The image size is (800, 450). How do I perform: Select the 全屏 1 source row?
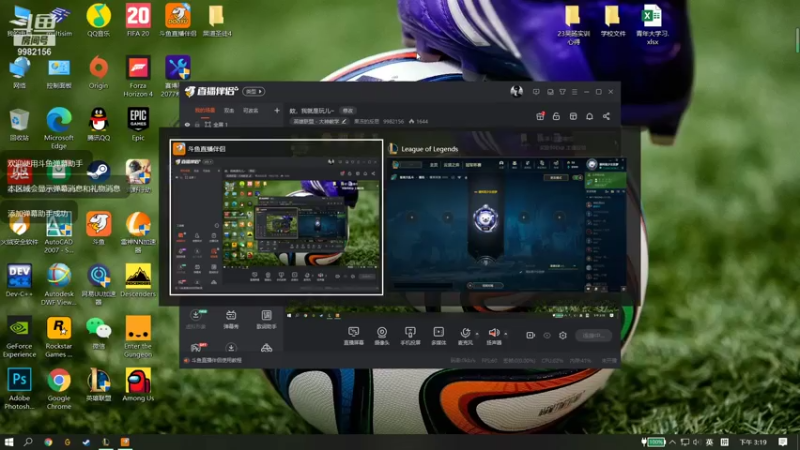pos(232,124)
